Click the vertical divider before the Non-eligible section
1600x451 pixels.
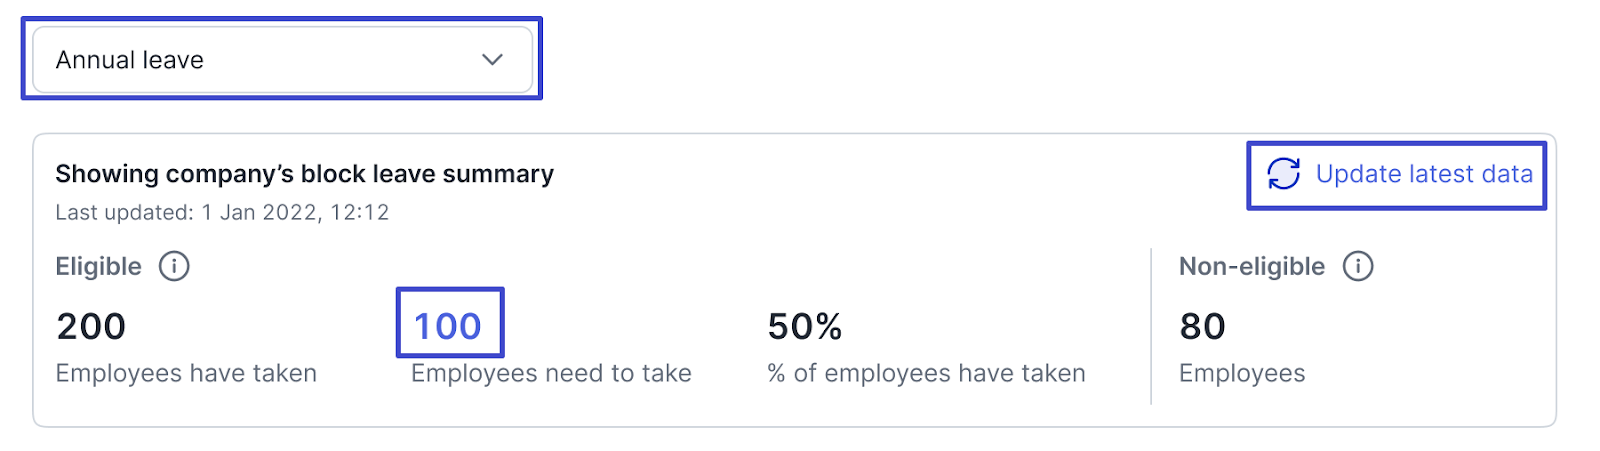1151,326
